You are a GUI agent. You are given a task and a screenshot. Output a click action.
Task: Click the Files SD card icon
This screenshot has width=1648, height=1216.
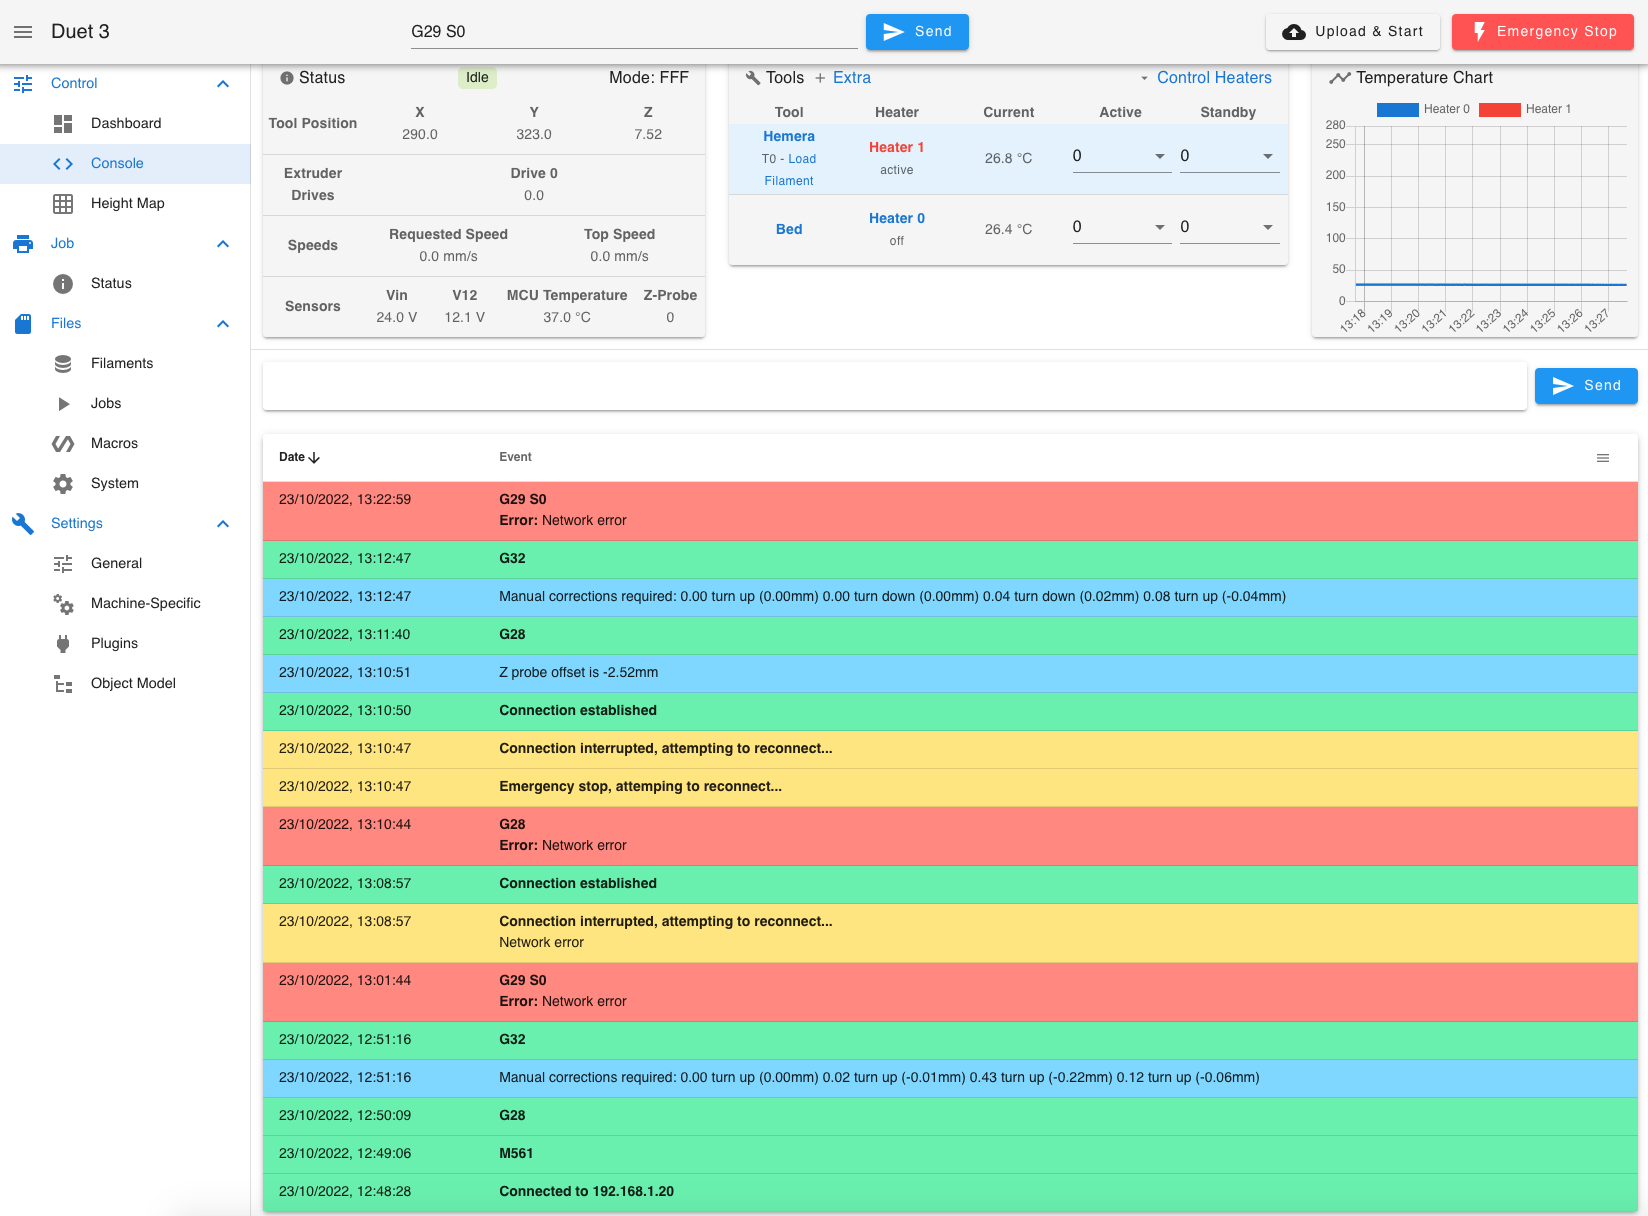[23, 324]
